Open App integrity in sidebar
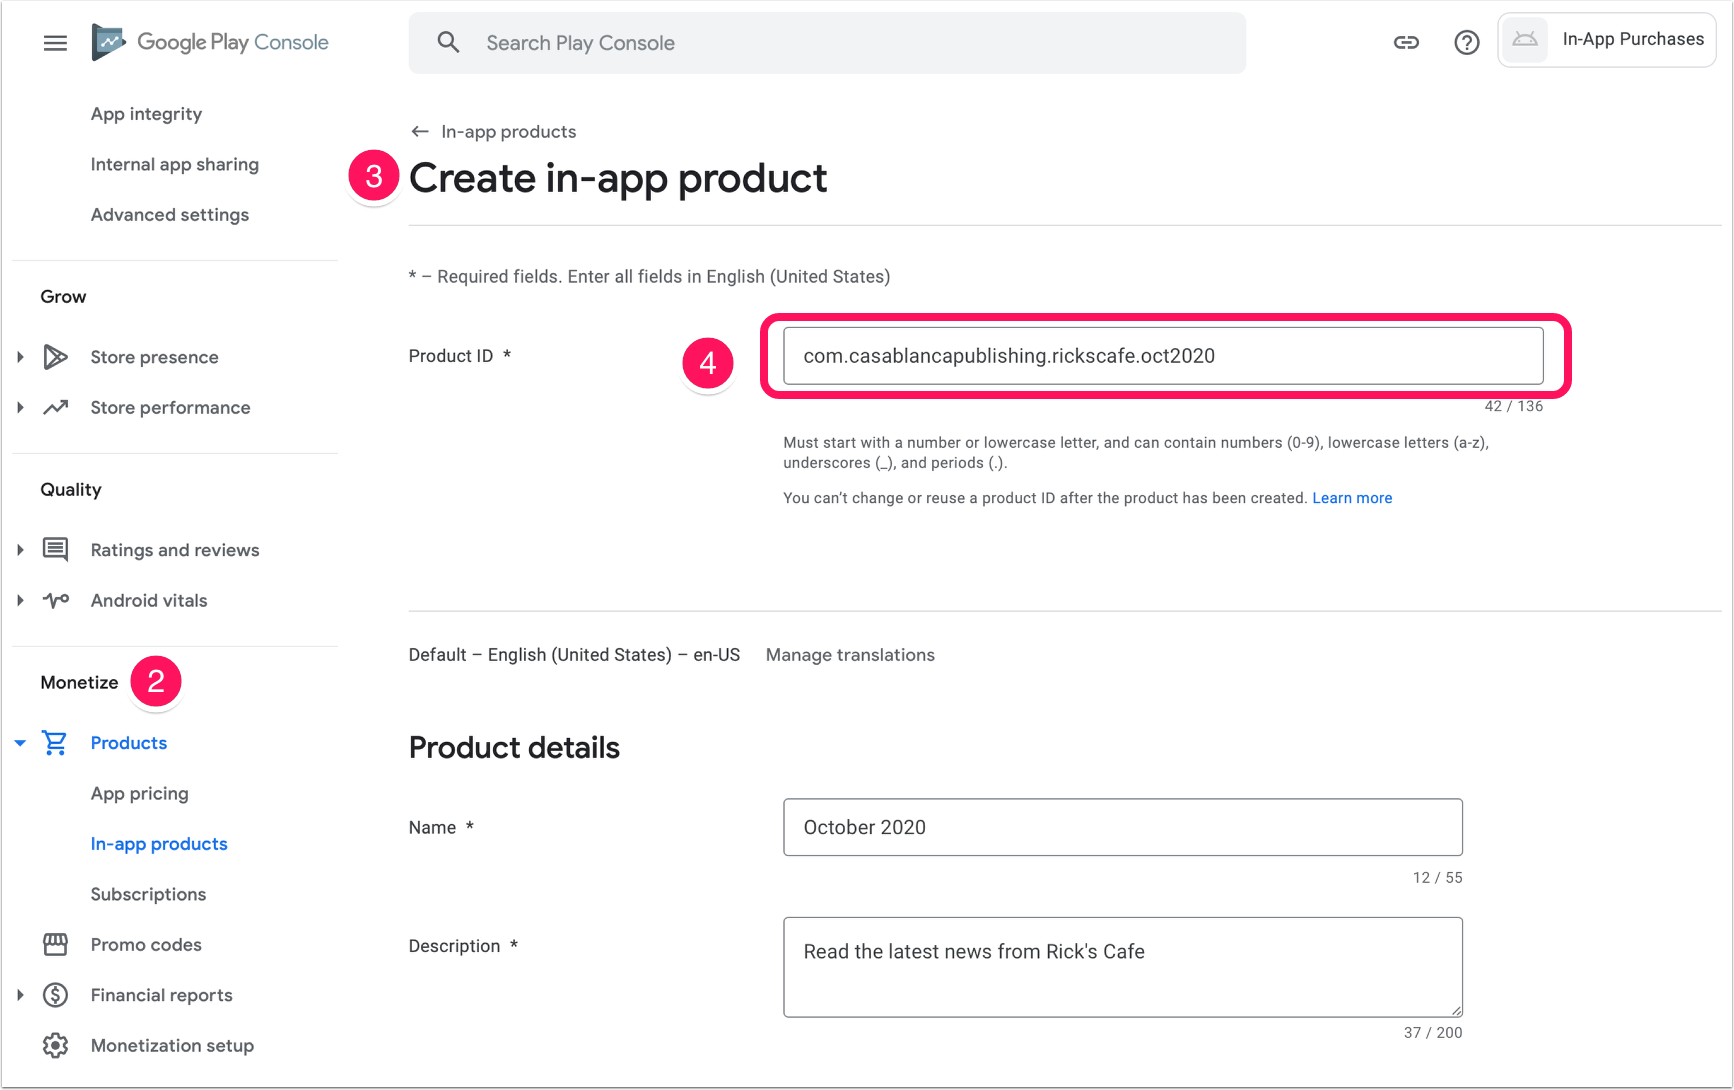Image resolution: width=1734 pixels, height=1090 pixels. point(146,114)
